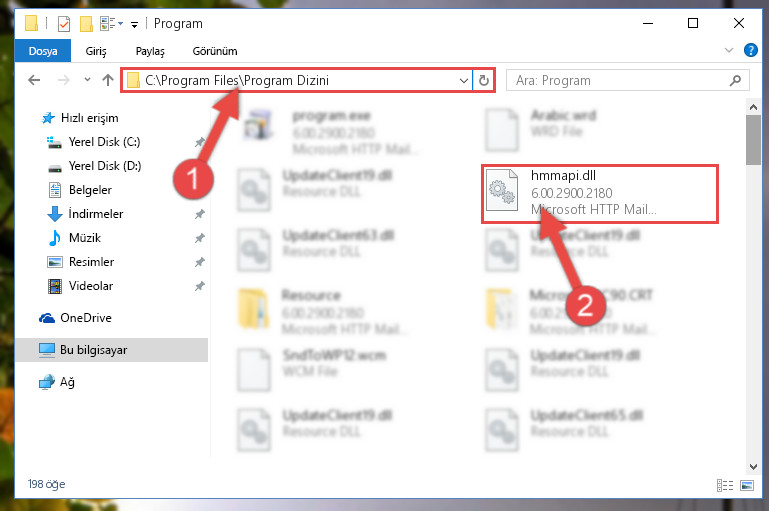Select the hmmapi.dll file
Viewport: 769px width, 511px height.
point(599,194)
